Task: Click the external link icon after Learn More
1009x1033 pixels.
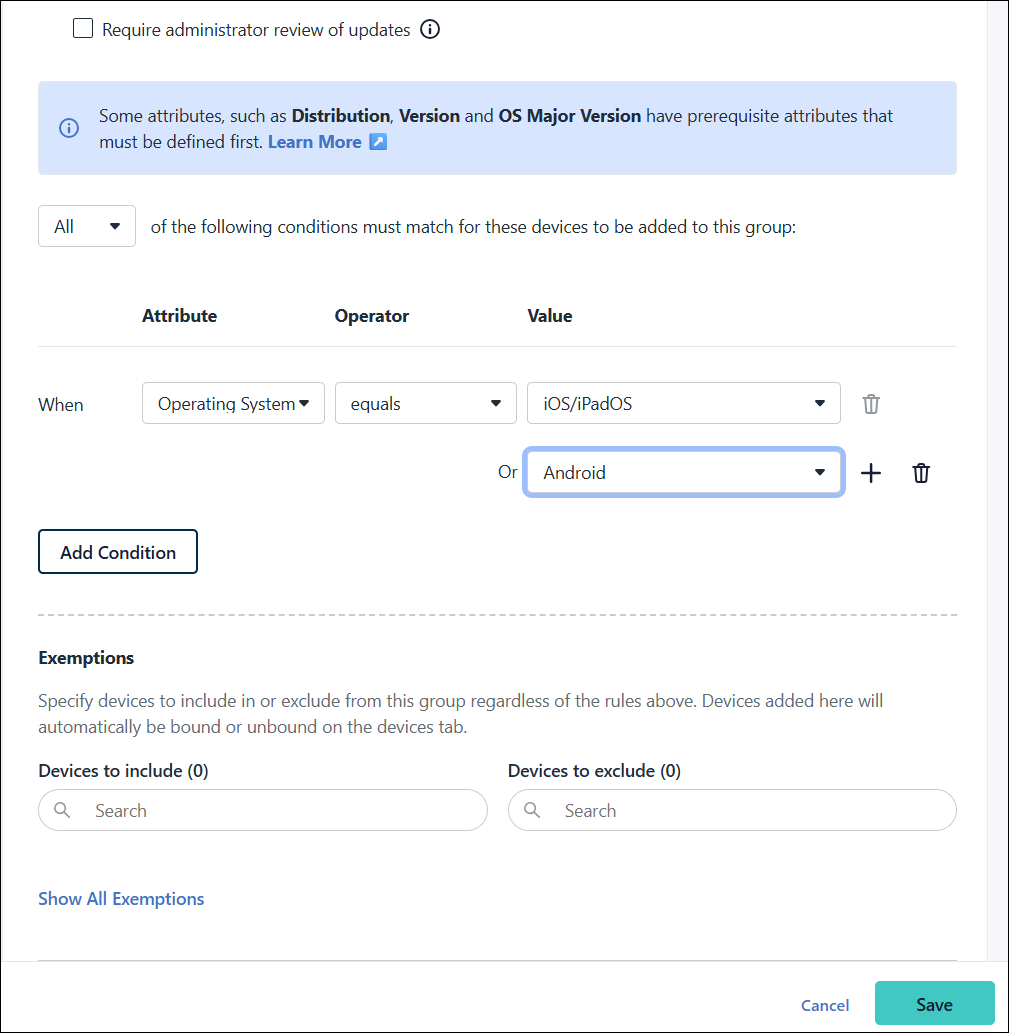Action: coord(377,142)
